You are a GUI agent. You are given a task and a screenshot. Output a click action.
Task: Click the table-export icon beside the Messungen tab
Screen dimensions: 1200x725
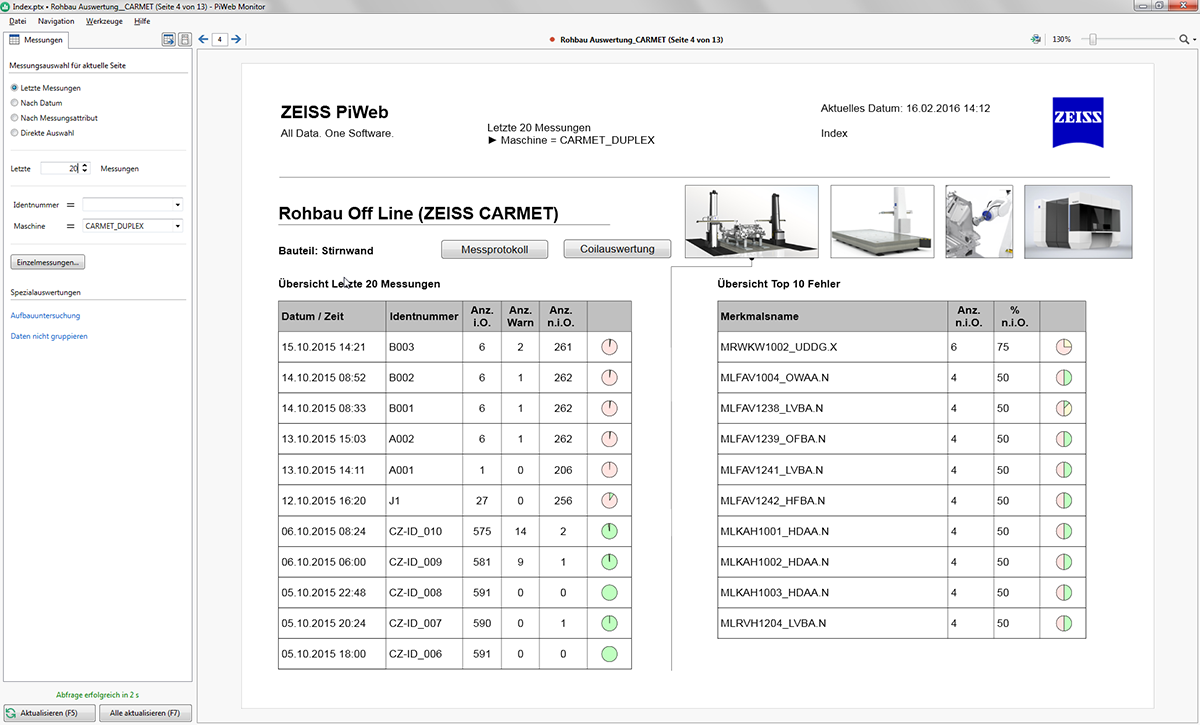tap(169, 40)
